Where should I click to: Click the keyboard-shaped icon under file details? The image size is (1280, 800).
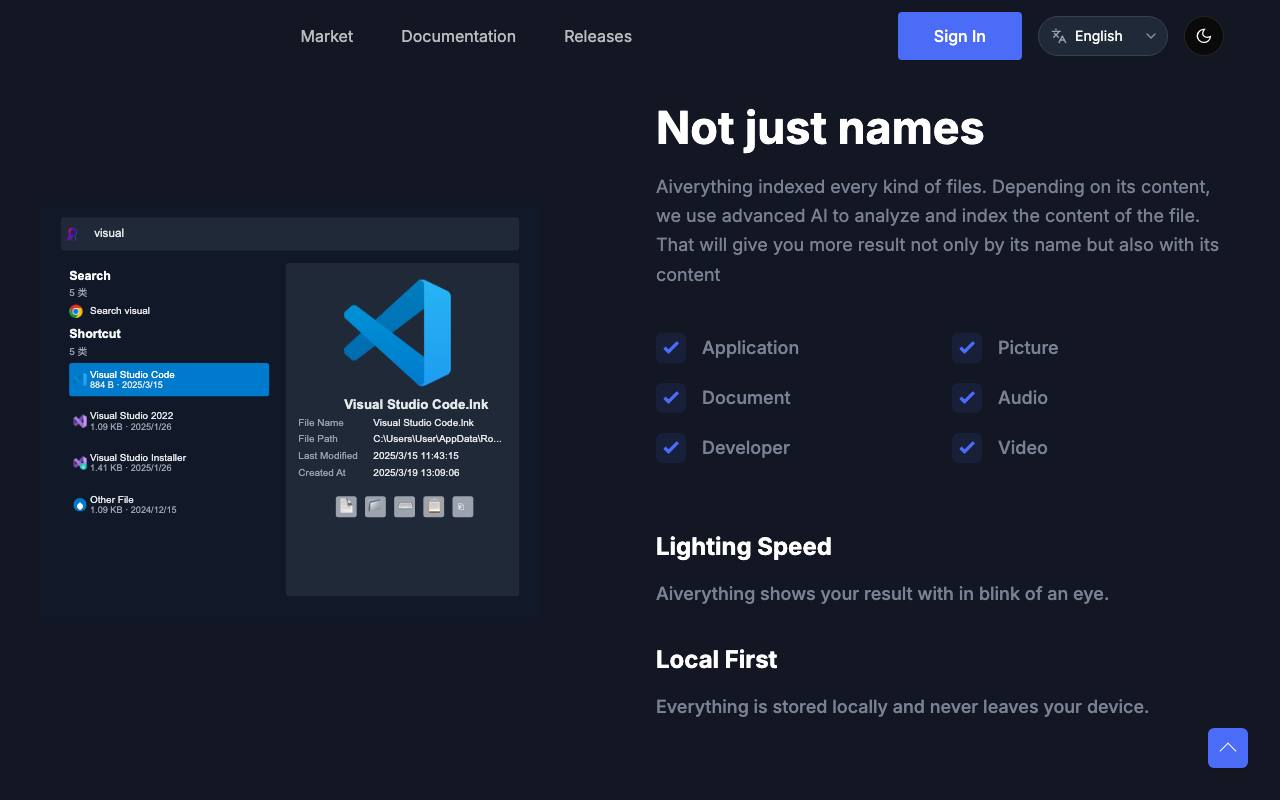coord(404,507)
